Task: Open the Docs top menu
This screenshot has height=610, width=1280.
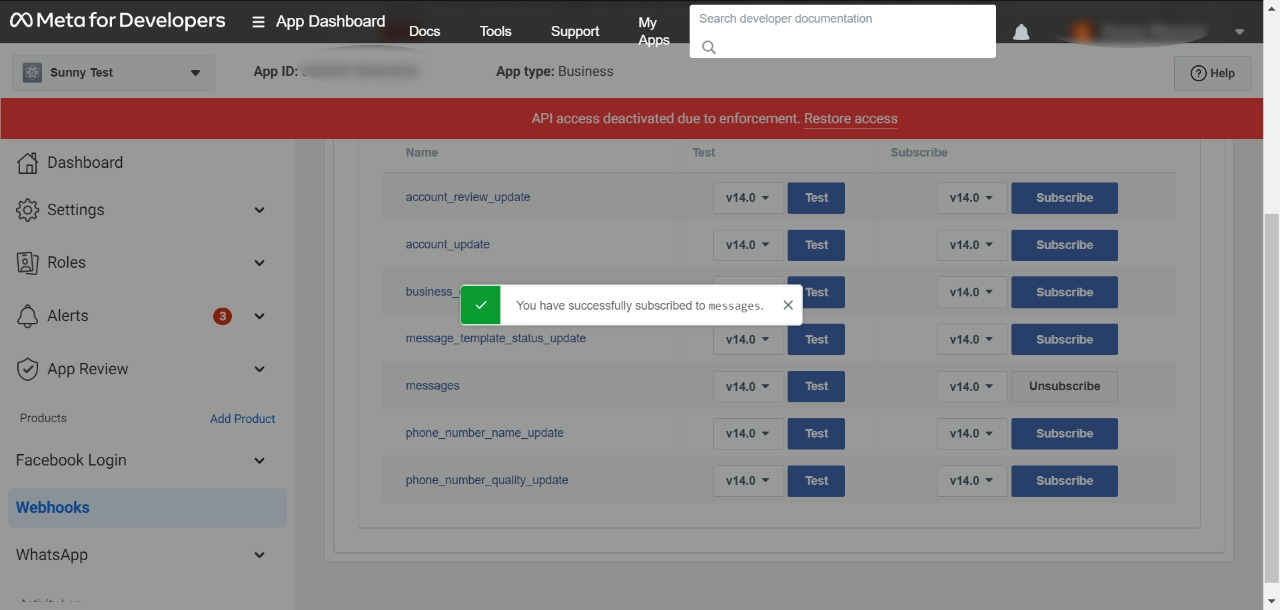Action: click(x=424, y=31)
